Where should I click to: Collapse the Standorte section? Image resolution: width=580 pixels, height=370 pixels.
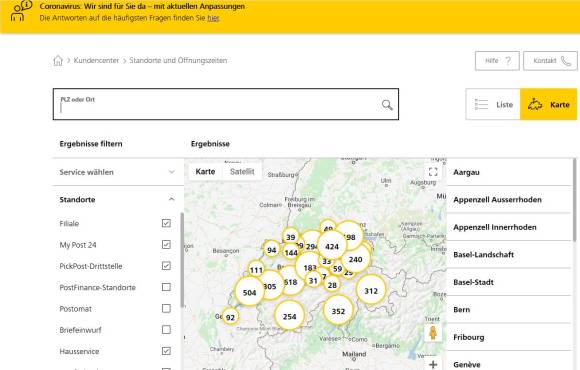pos(171,199)
